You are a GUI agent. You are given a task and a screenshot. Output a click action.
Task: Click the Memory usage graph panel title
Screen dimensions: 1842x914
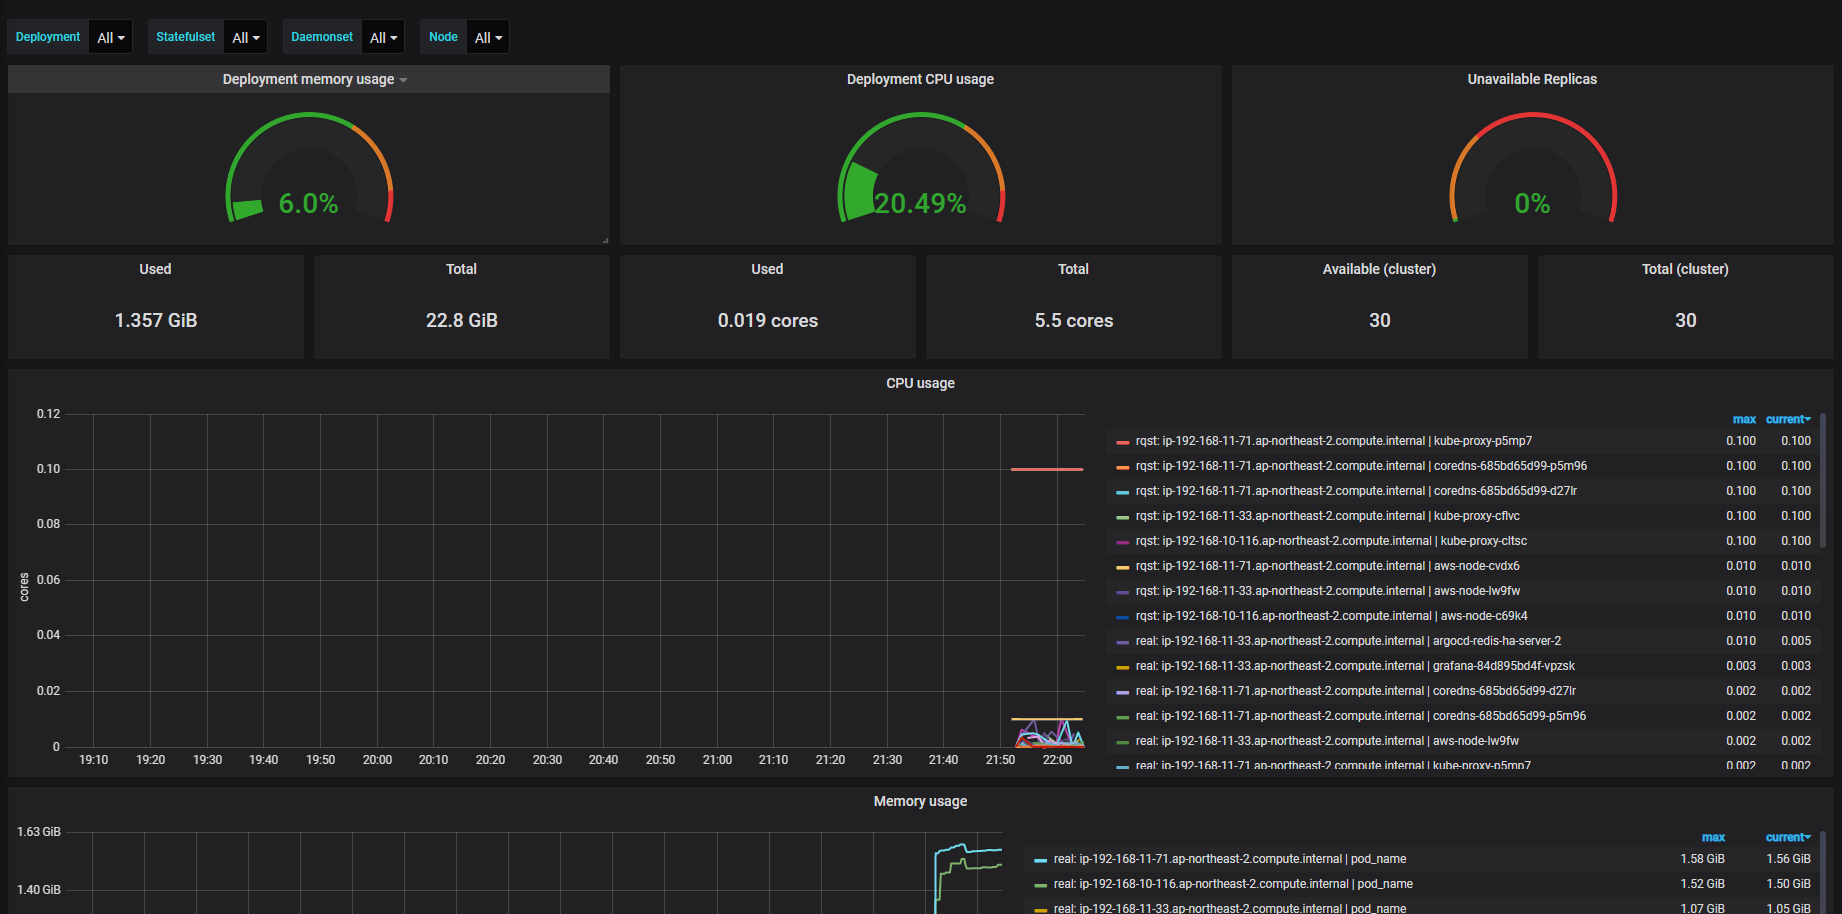tap(920, 801)
